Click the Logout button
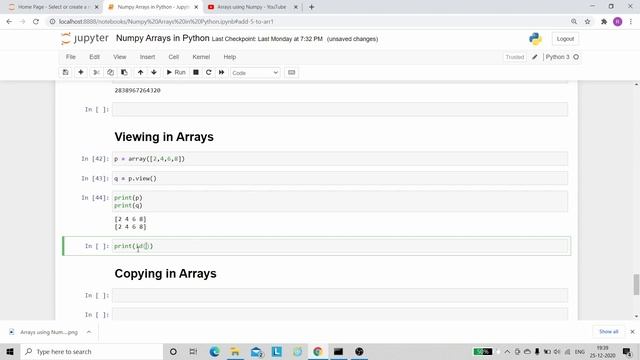Screen dimensions: 640x360 point(565,39)
